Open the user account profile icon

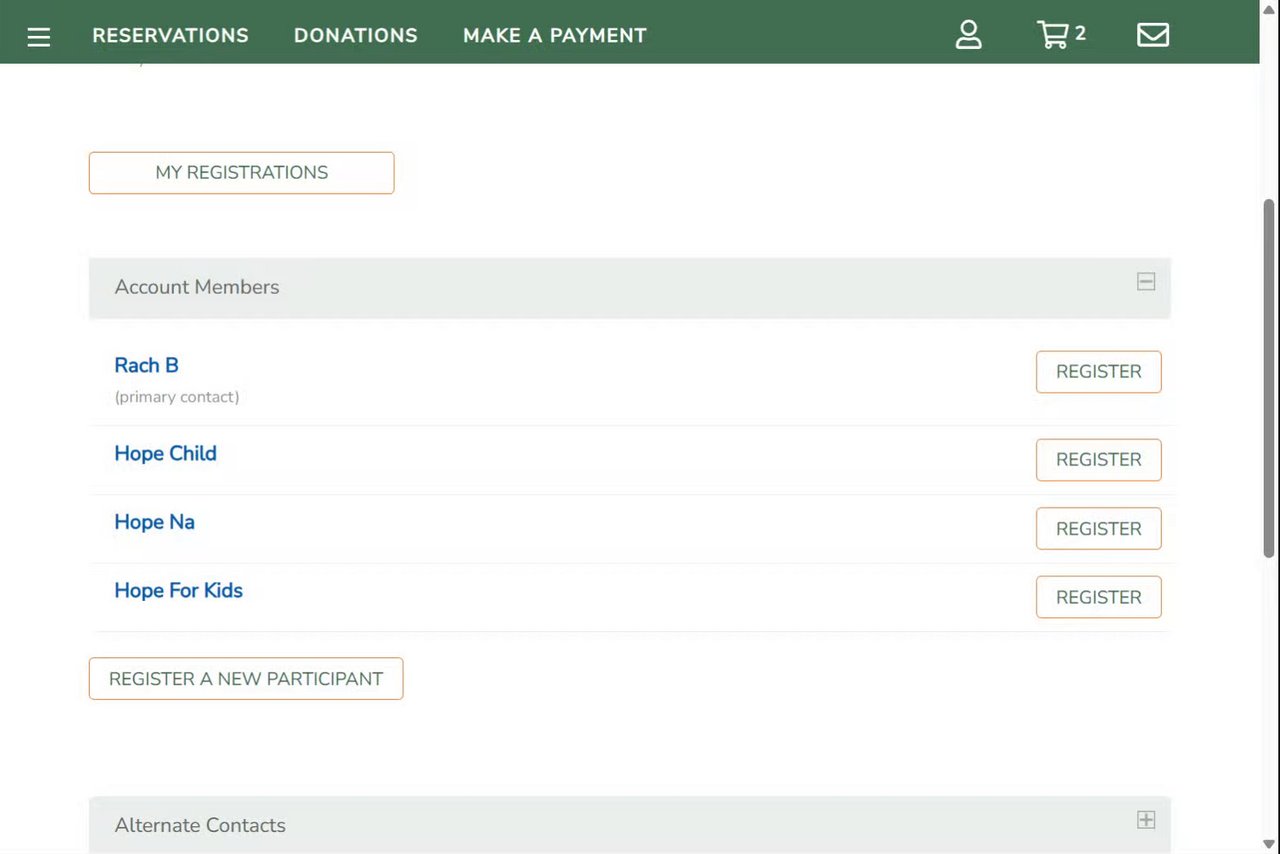(968, 35)
